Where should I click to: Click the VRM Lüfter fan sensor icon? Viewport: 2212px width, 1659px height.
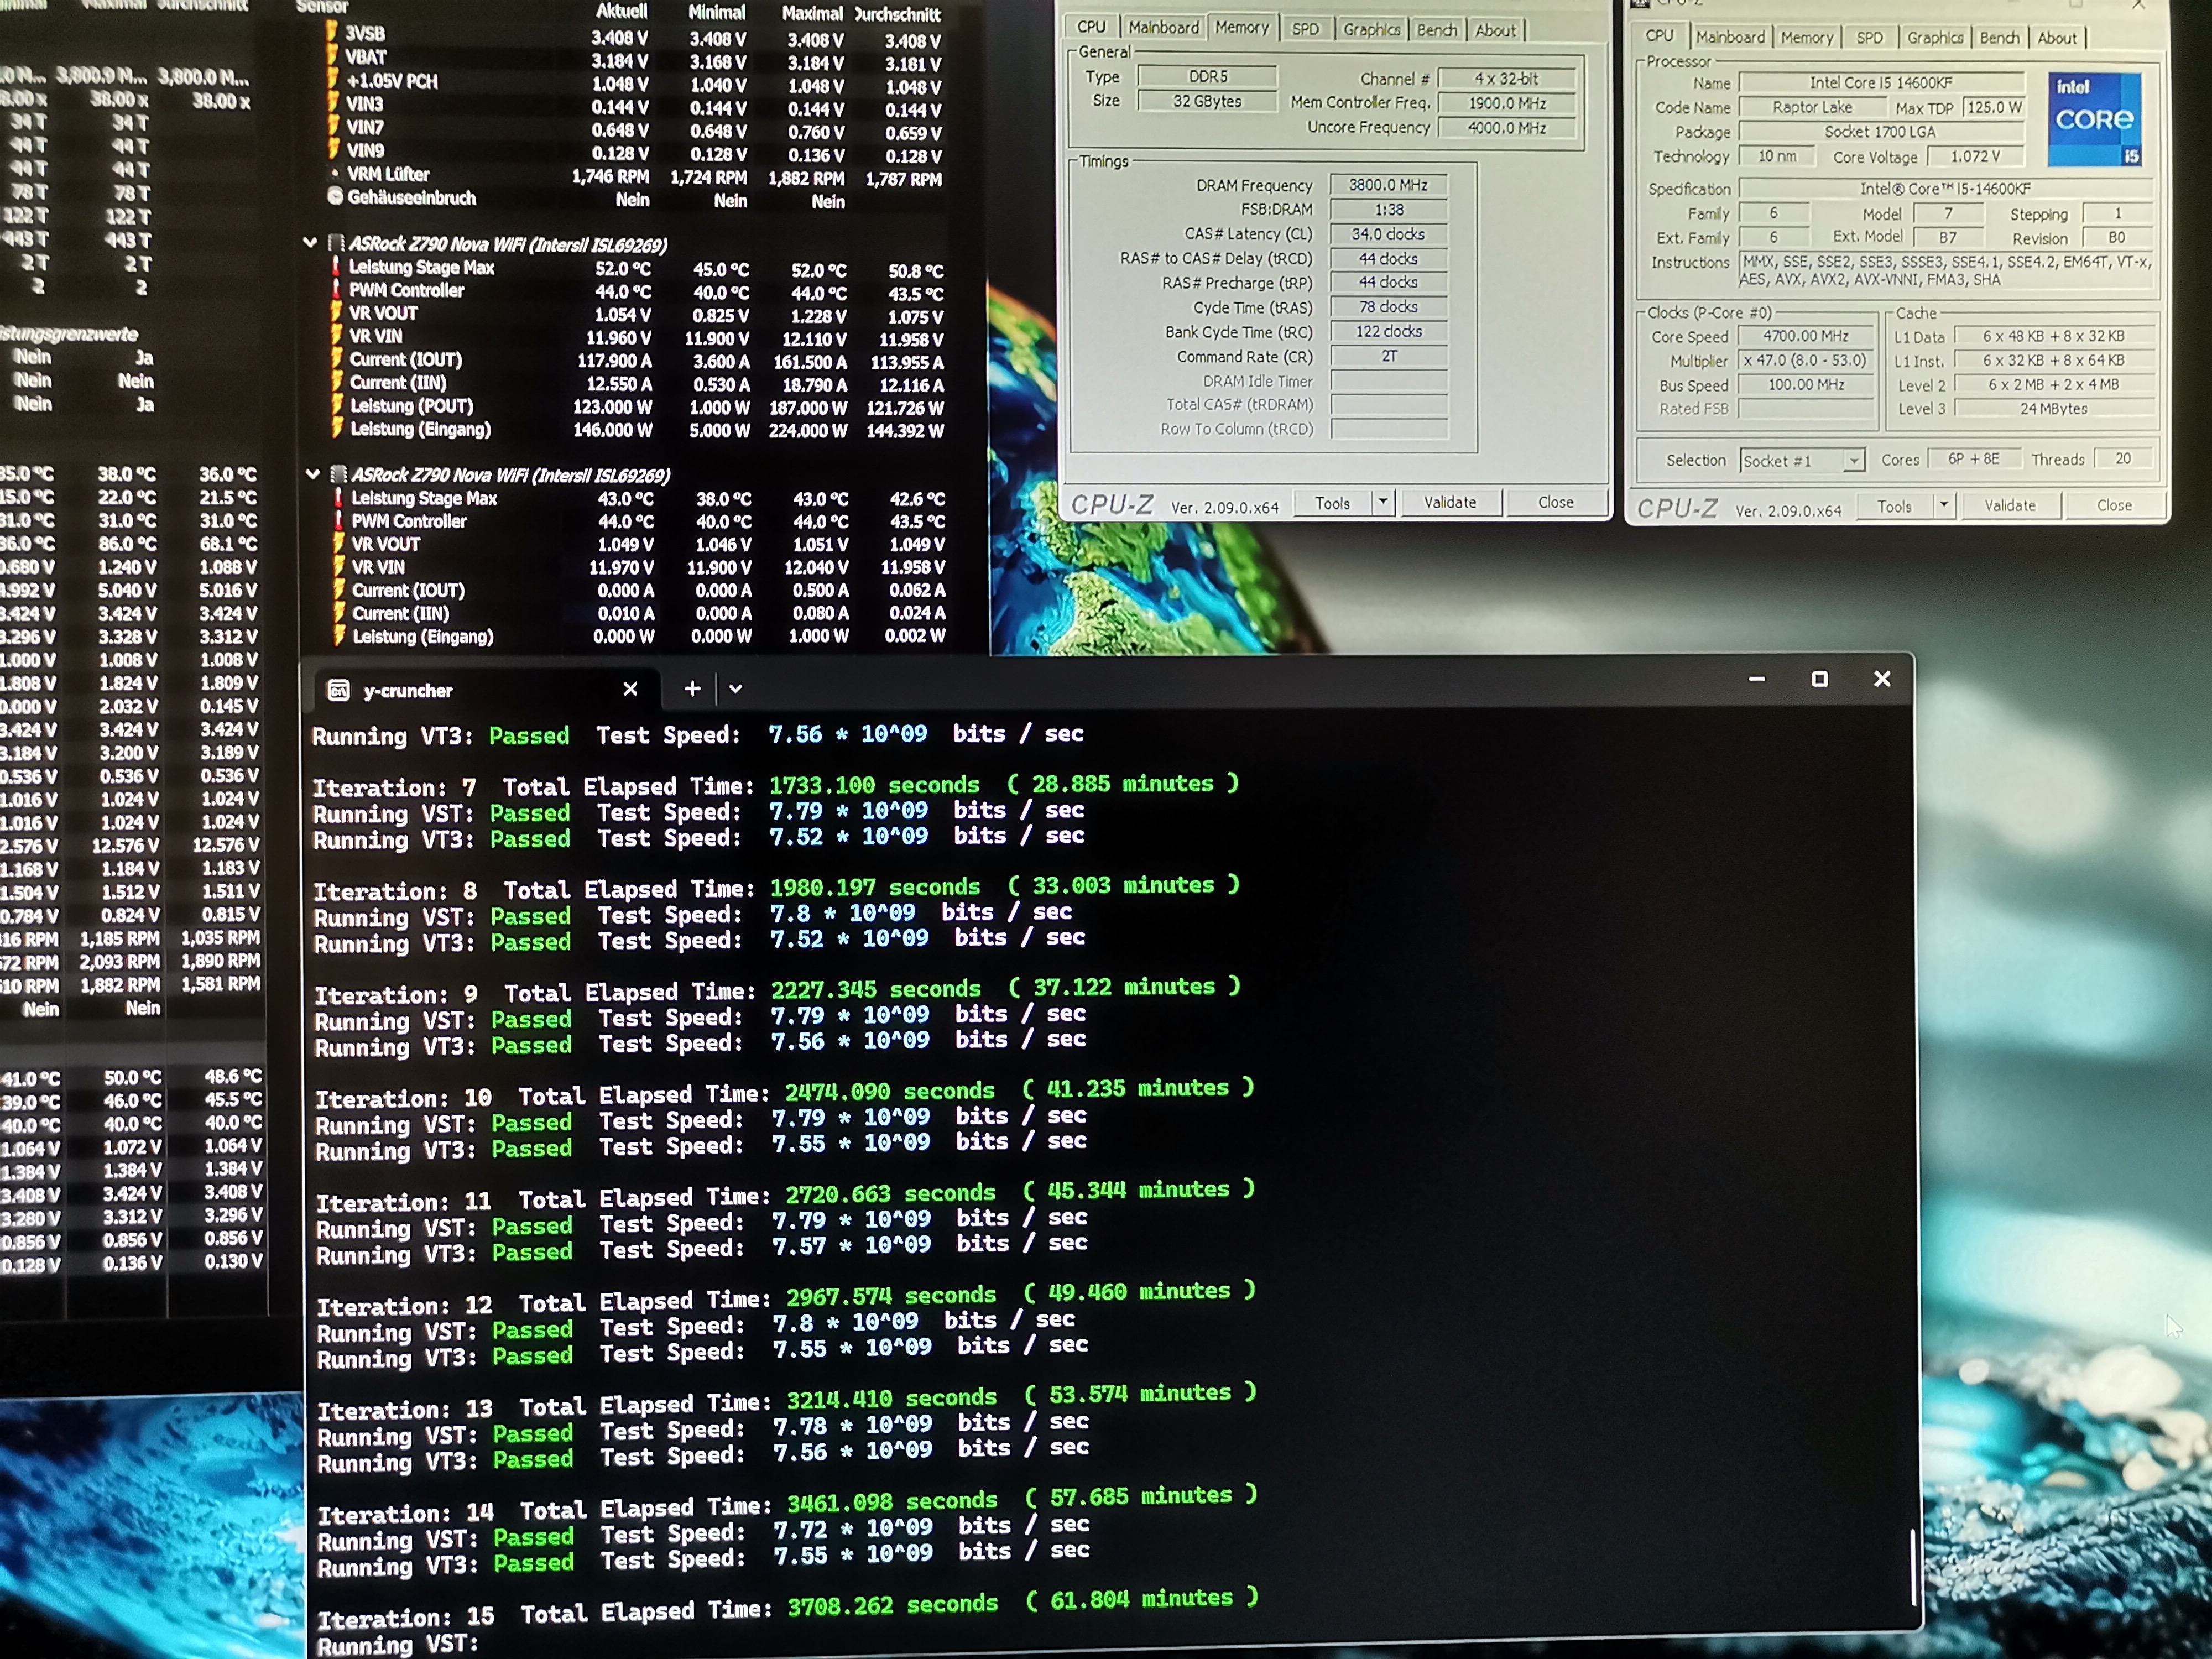point(335,173)
